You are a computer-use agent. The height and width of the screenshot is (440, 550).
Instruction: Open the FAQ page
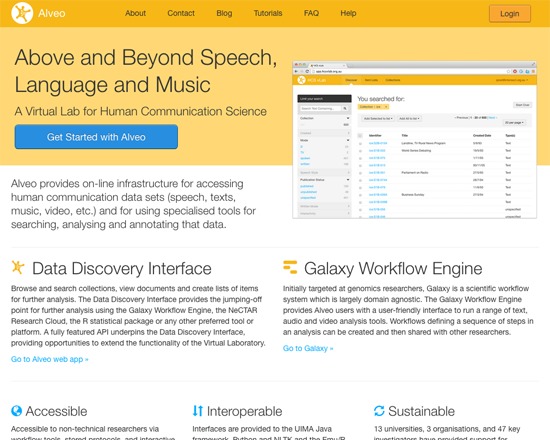pos(311,13)
